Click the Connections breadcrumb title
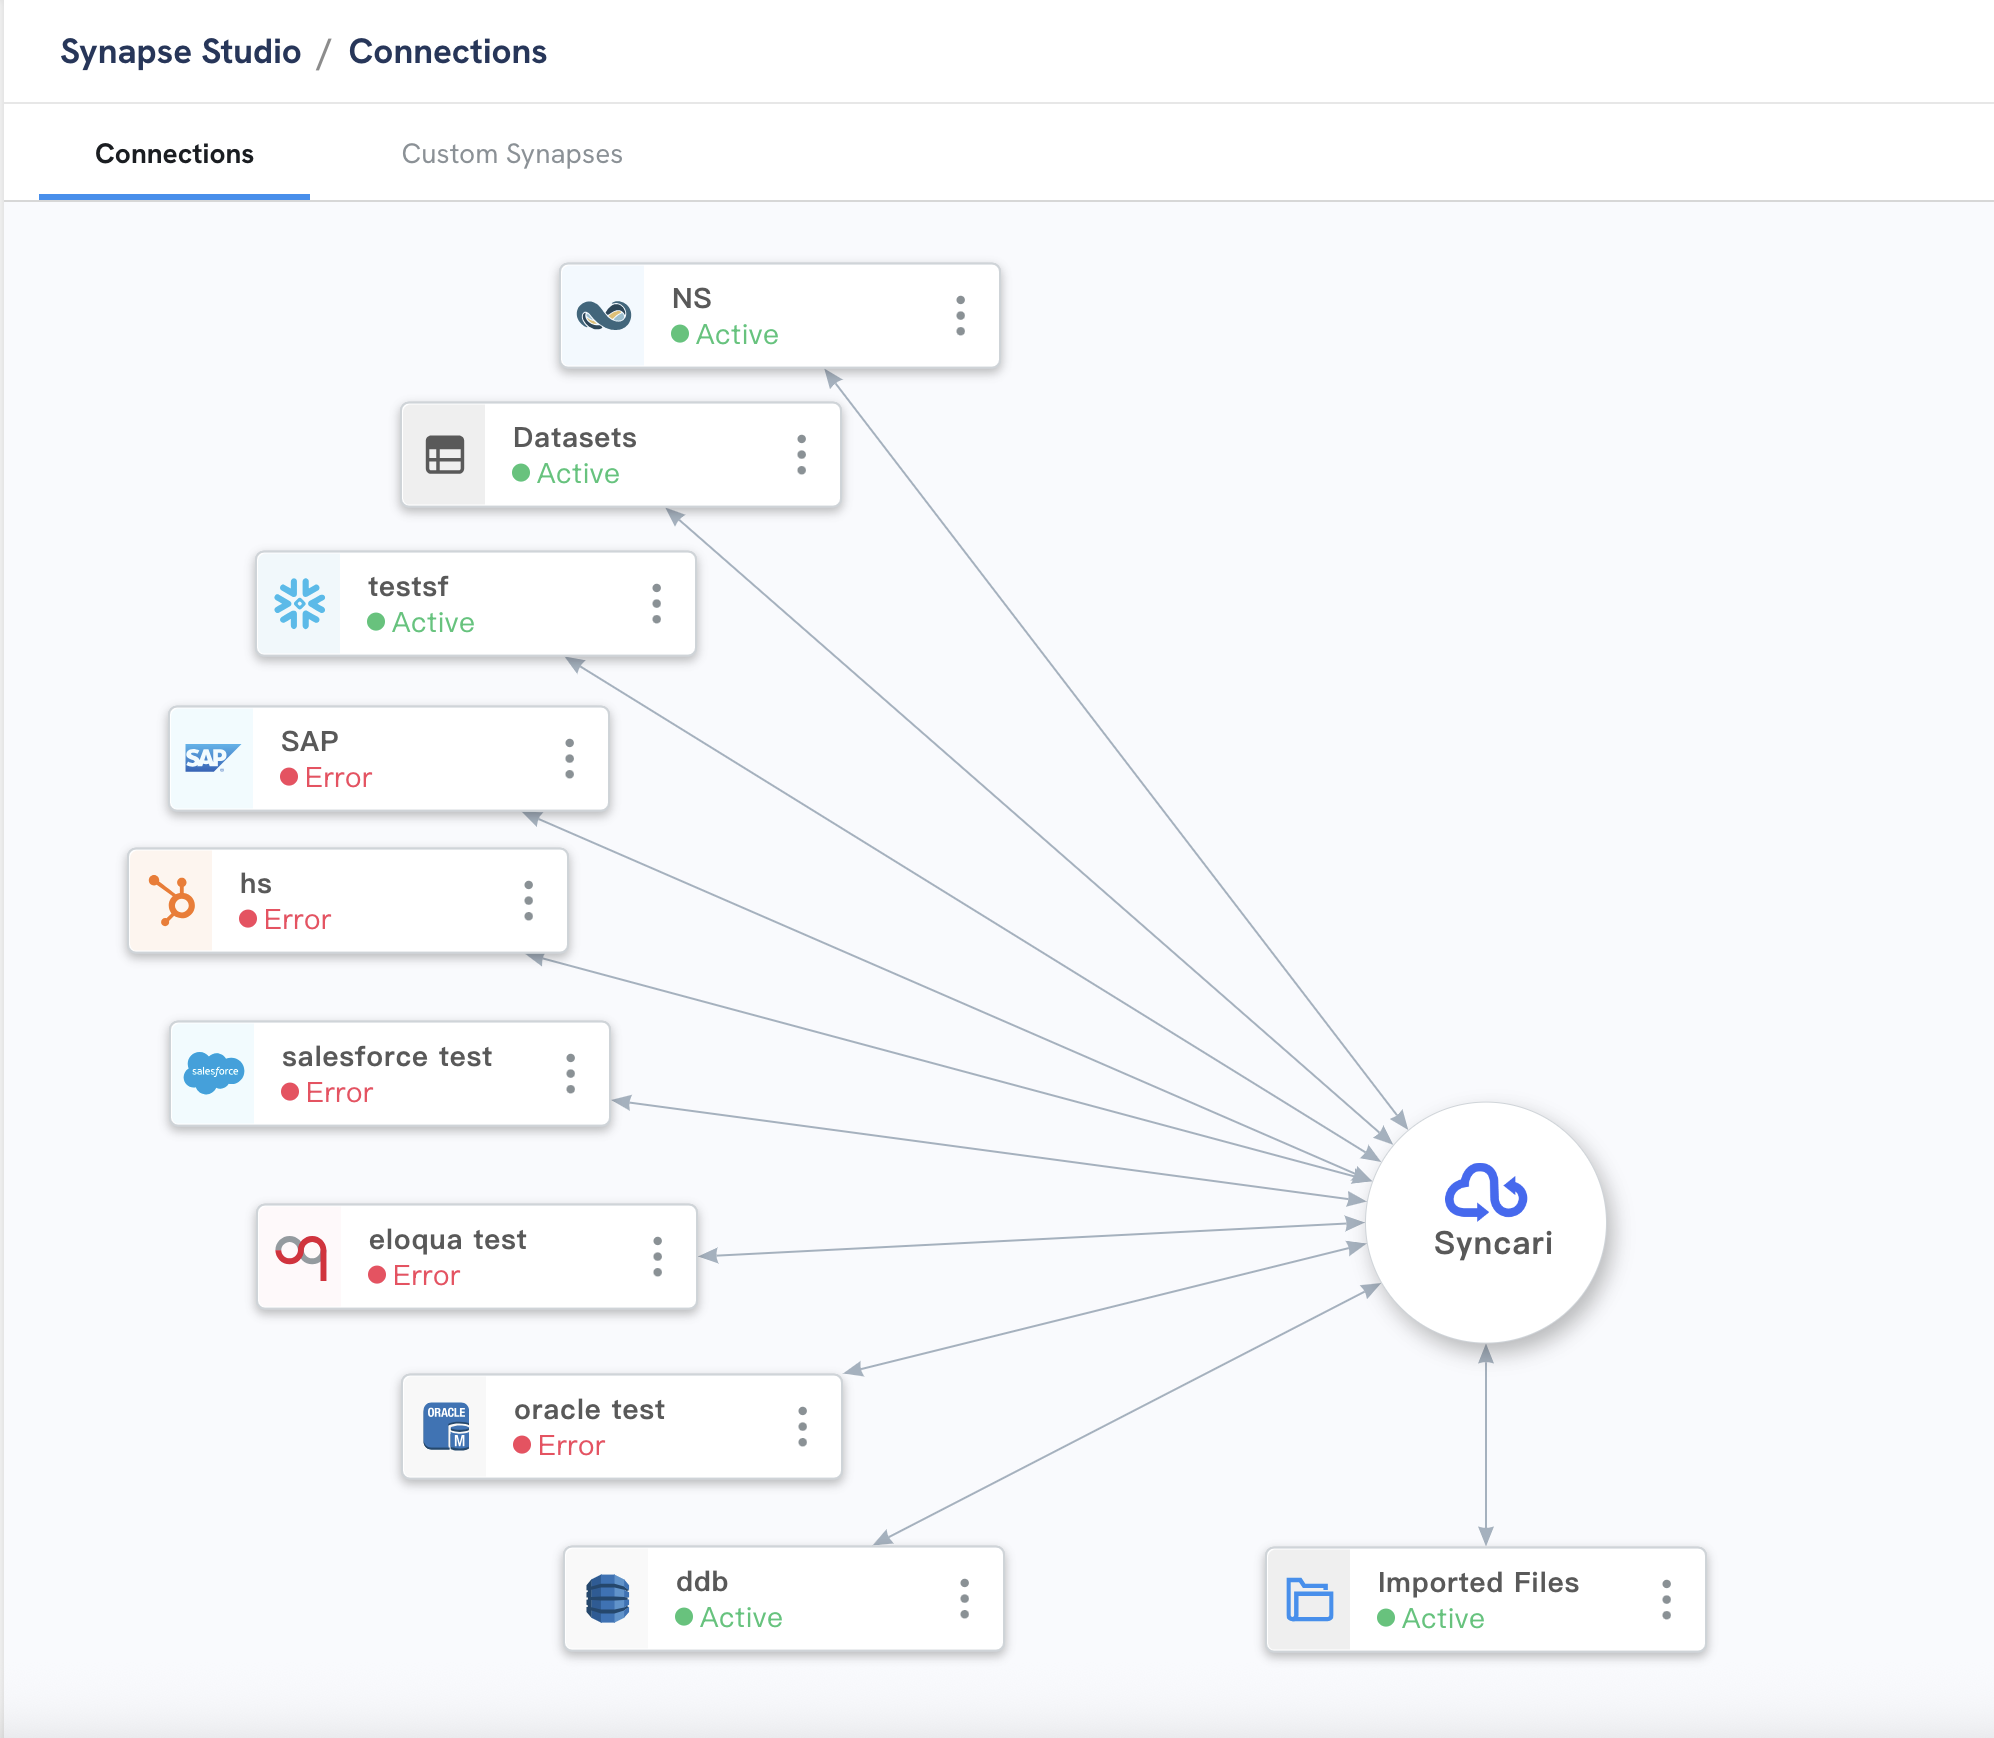The height and width of the screenshot is (1738, 1994). tap(447, 51)
